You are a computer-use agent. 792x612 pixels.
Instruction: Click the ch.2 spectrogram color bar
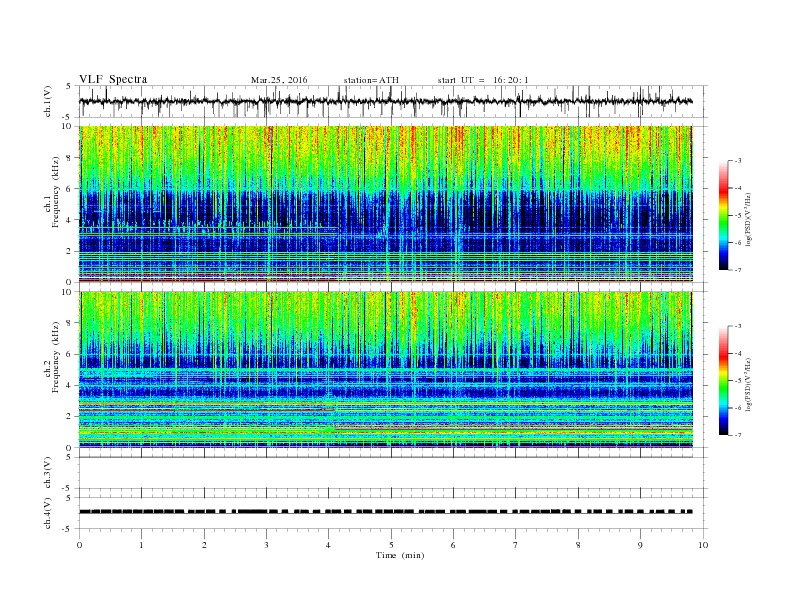[723, 381]
